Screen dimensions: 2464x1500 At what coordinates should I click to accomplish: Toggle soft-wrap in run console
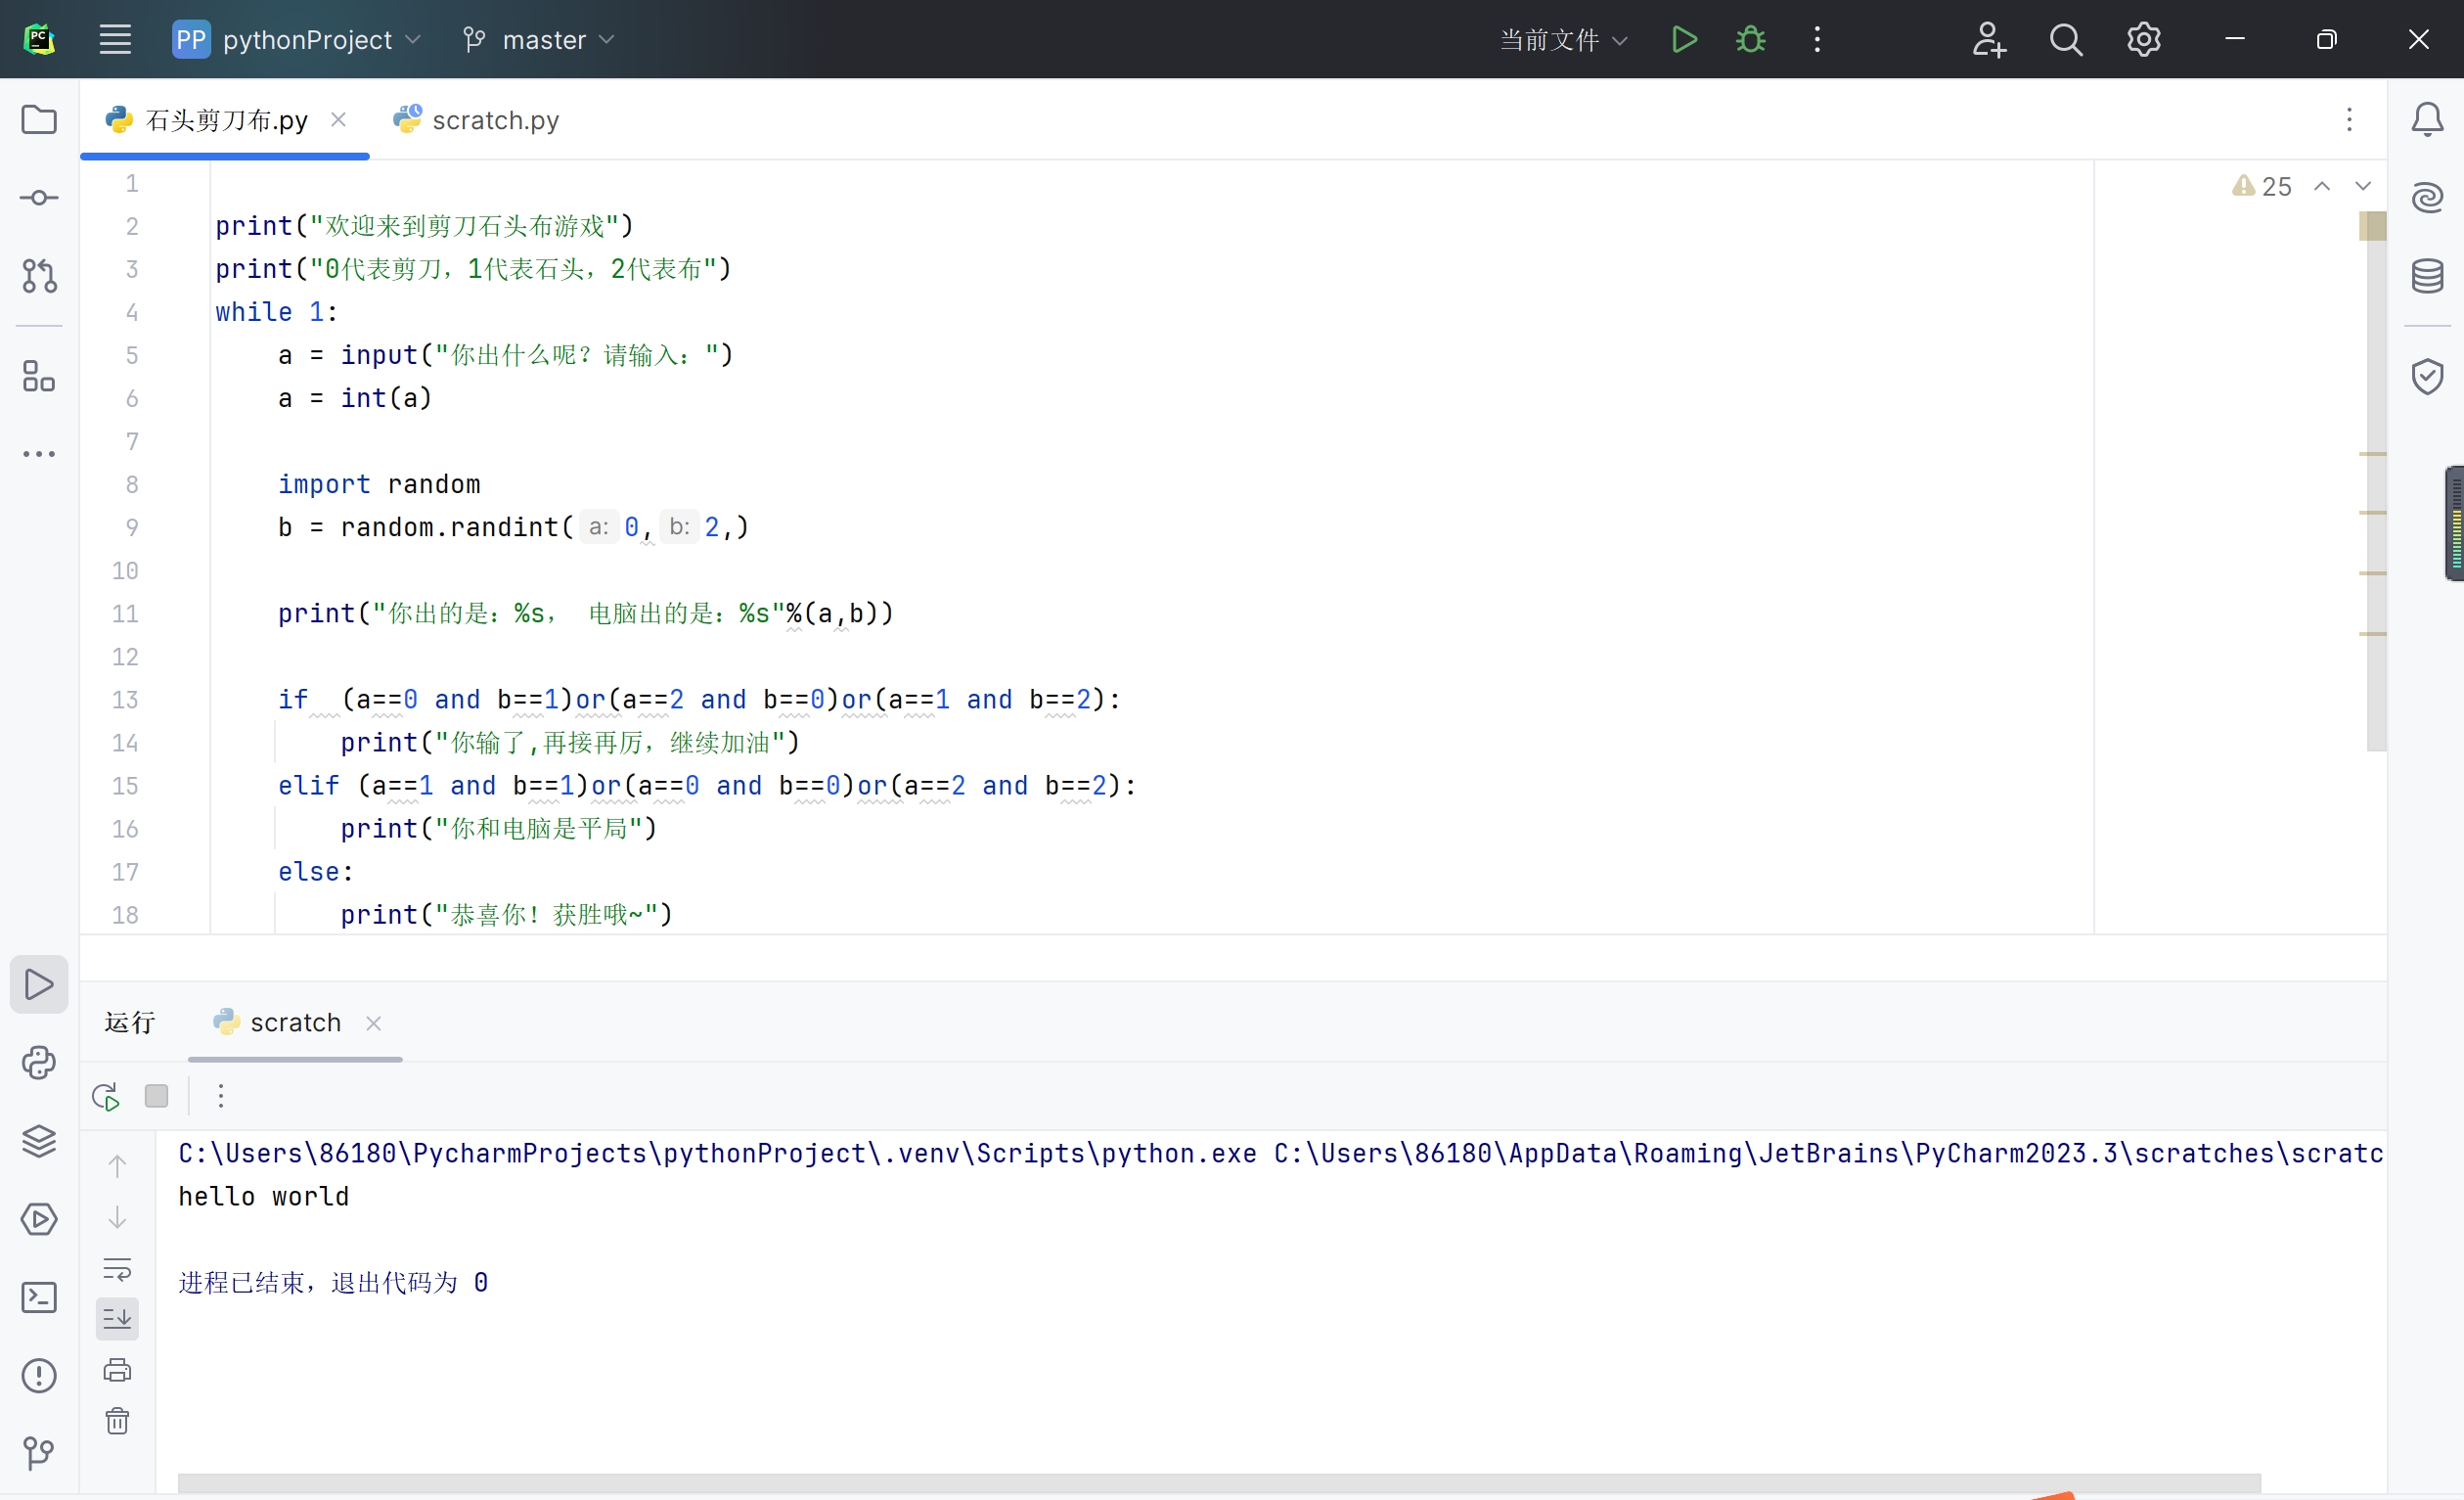[x=117, y=1269]
